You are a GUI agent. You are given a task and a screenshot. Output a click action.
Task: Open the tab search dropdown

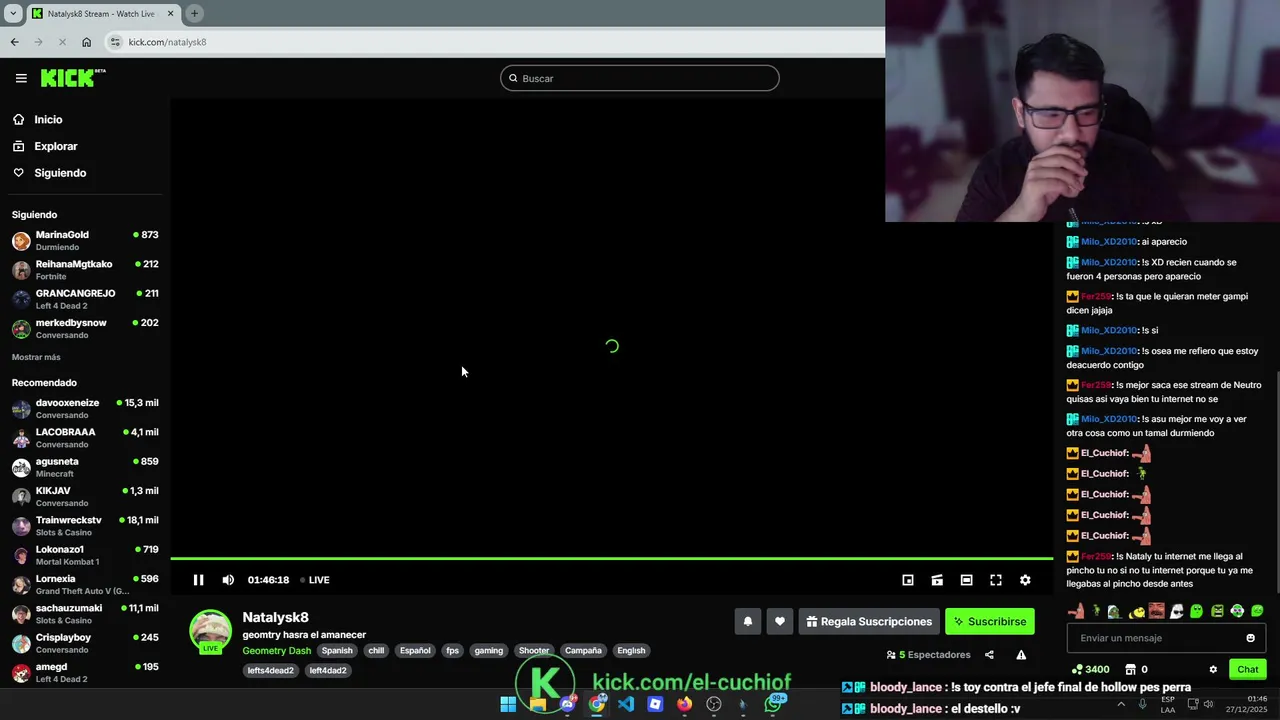click(x=13, y=14)
